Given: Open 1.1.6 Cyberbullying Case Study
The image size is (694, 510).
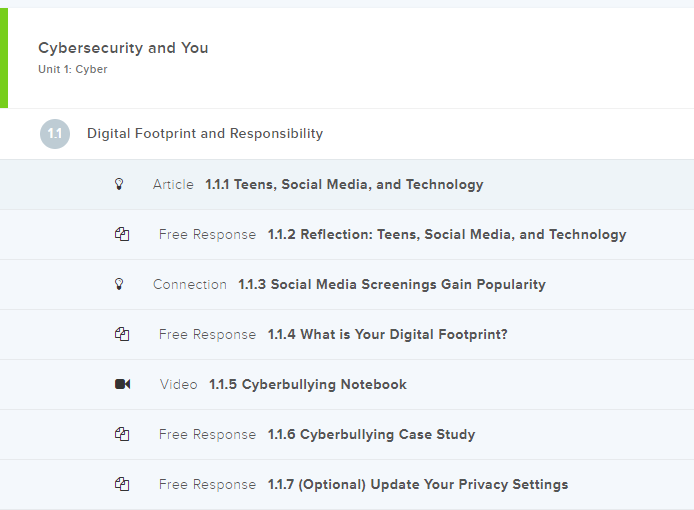Looking at the screenshot, I should pos(372,434).
